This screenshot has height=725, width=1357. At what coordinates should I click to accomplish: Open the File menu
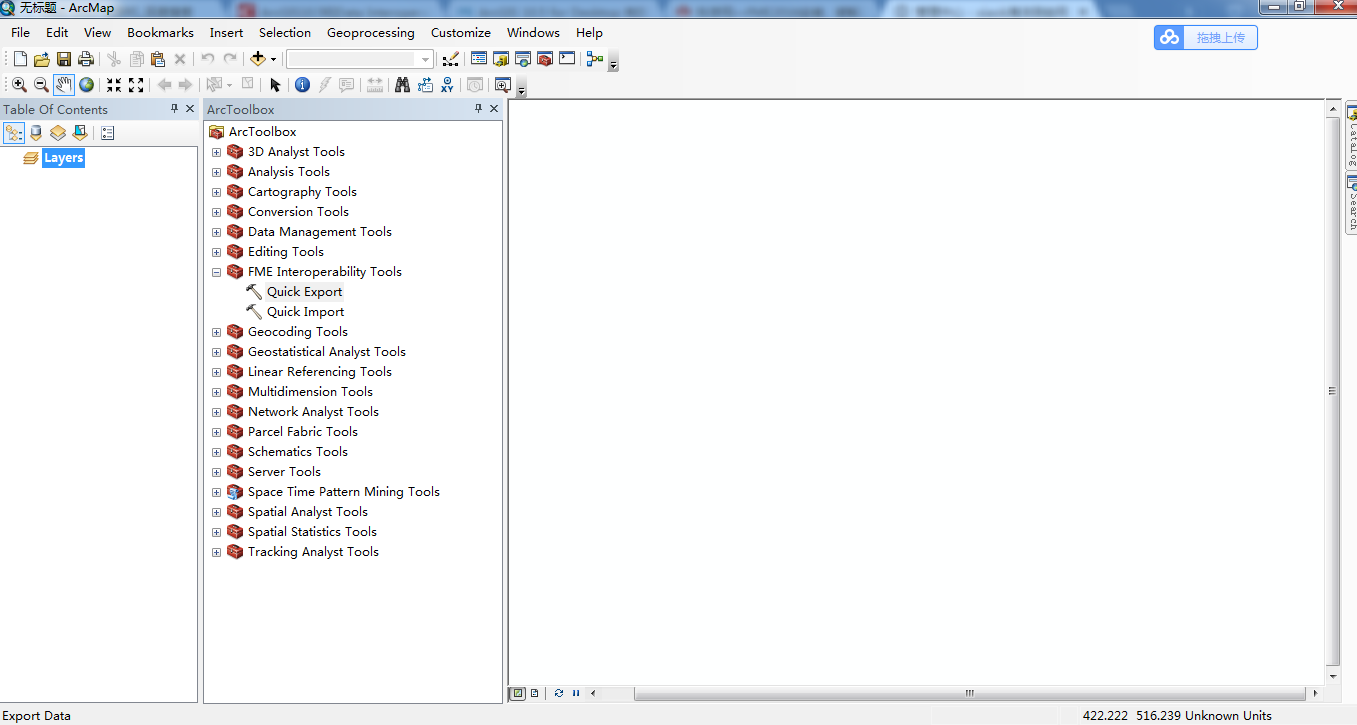pos(21,33)
